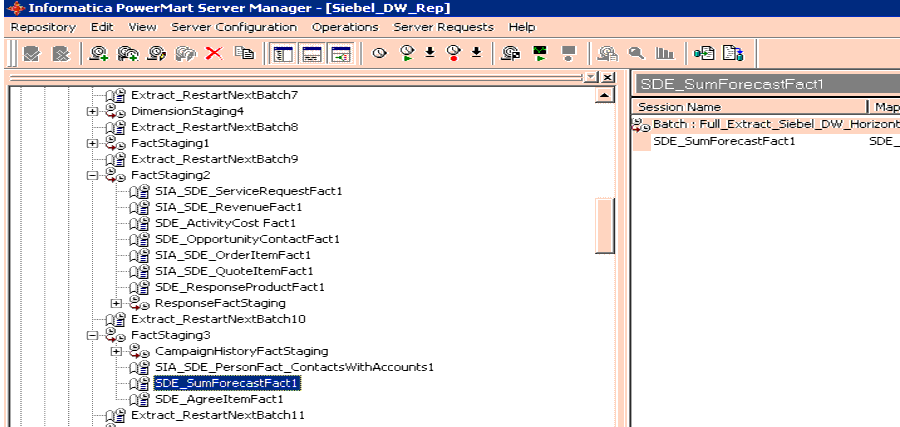Screen dimensions: 900x427
Task: Expand the FactStaging1 batch node
Action: coord(92,143)
